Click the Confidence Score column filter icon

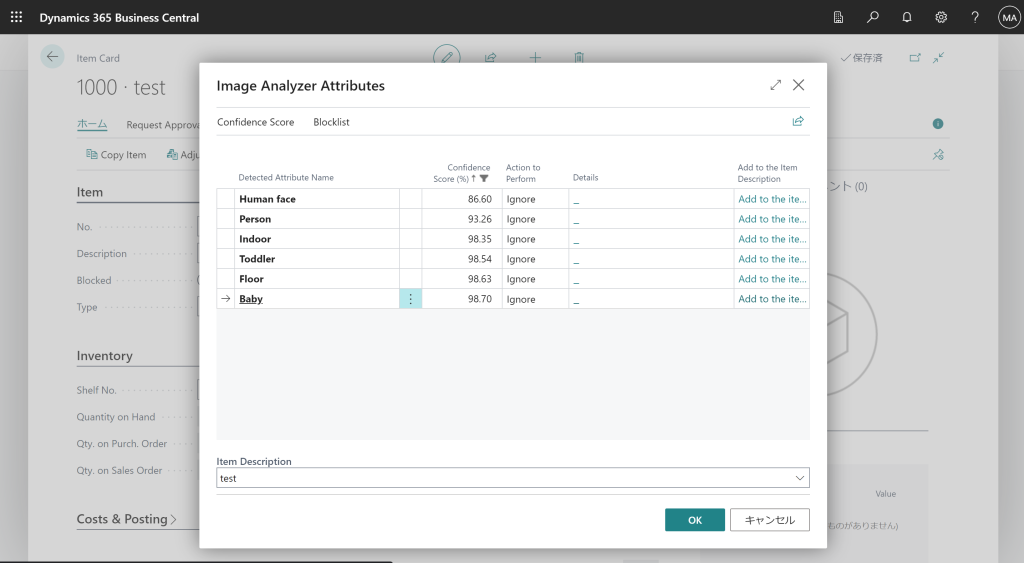(484, 178)
